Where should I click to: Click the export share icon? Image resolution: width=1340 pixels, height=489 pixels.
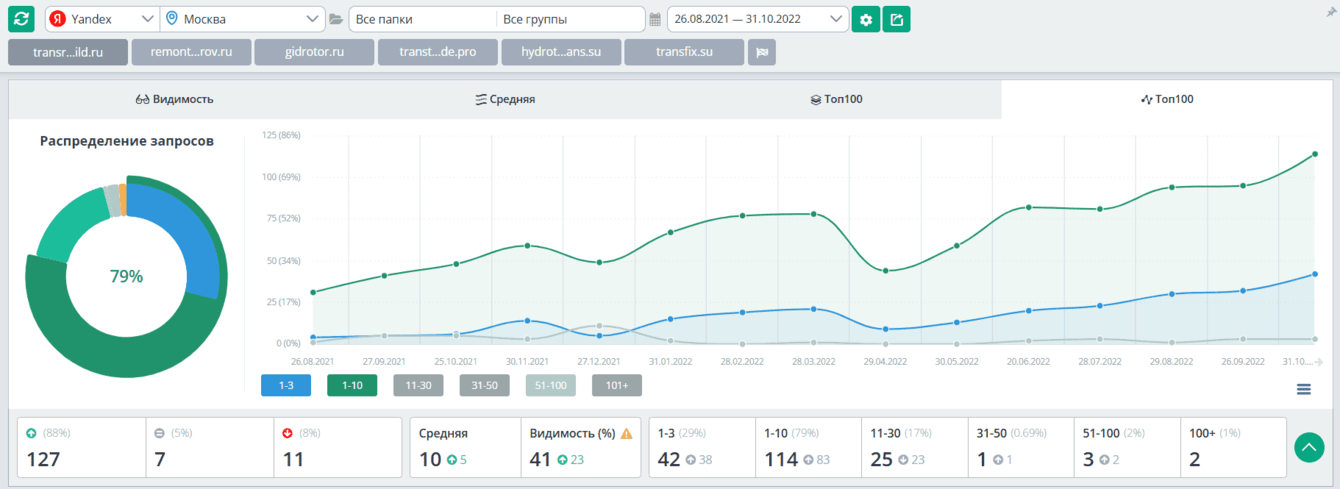click(896, 19)
